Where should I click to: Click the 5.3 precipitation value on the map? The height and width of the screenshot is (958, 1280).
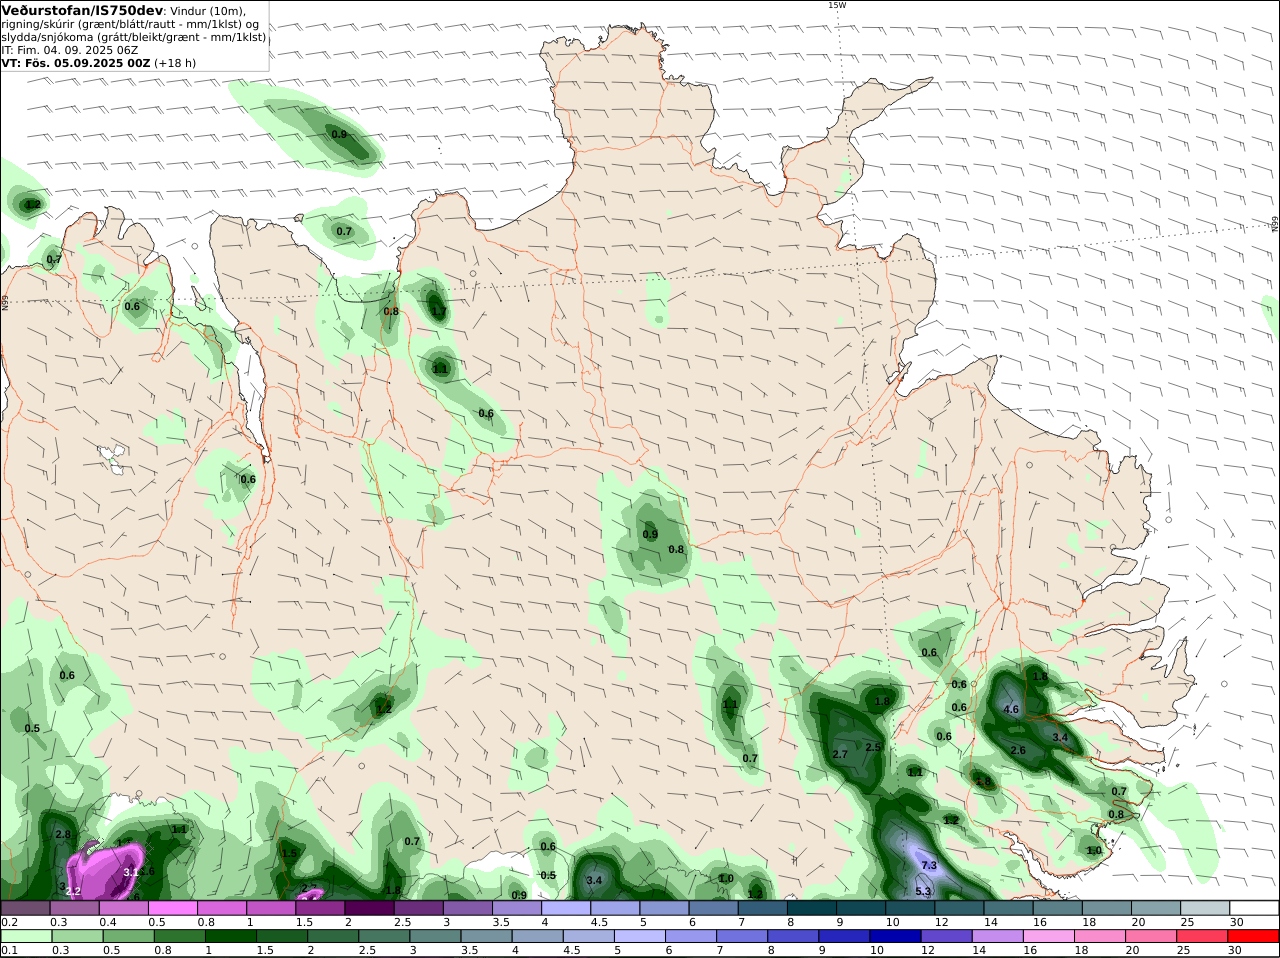[923, 891]
